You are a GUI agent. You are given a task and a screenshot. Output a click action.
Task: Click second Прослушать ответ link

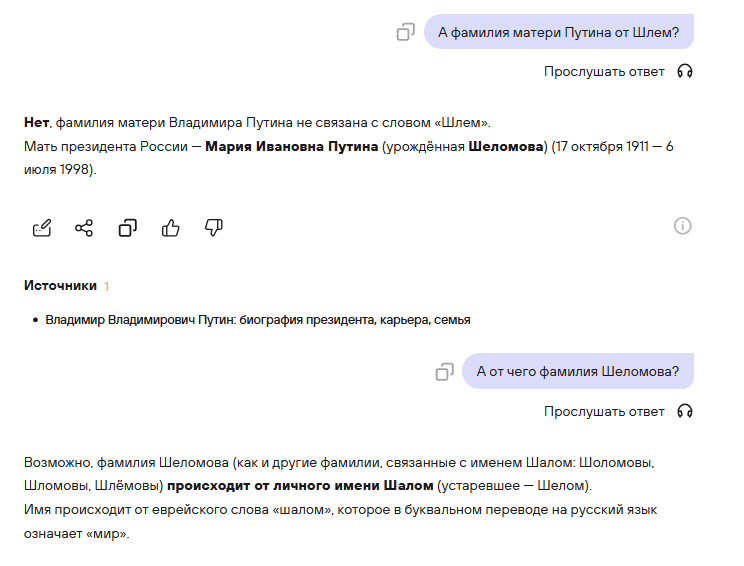tap(604, 411)
